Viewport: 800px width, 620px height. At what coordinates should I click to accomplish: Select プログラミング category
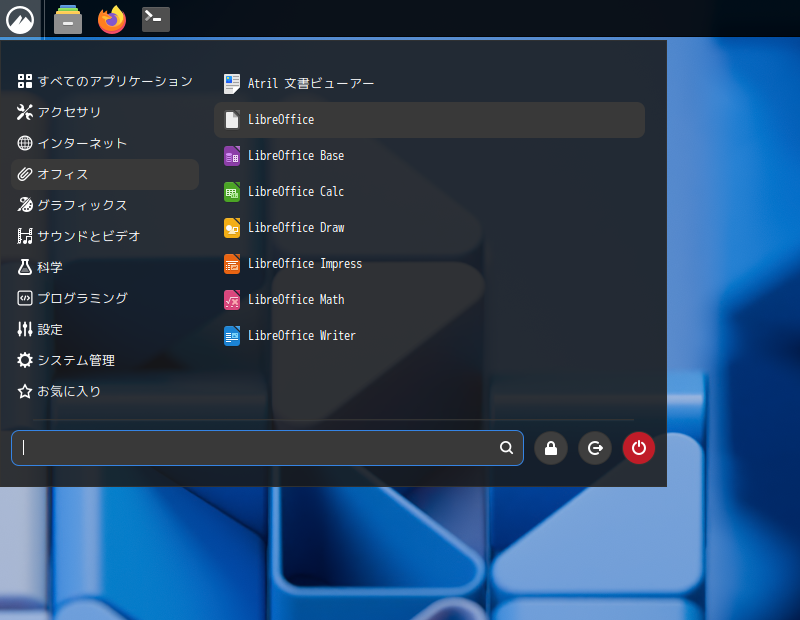pyautogui.click(x=105, y=298)
